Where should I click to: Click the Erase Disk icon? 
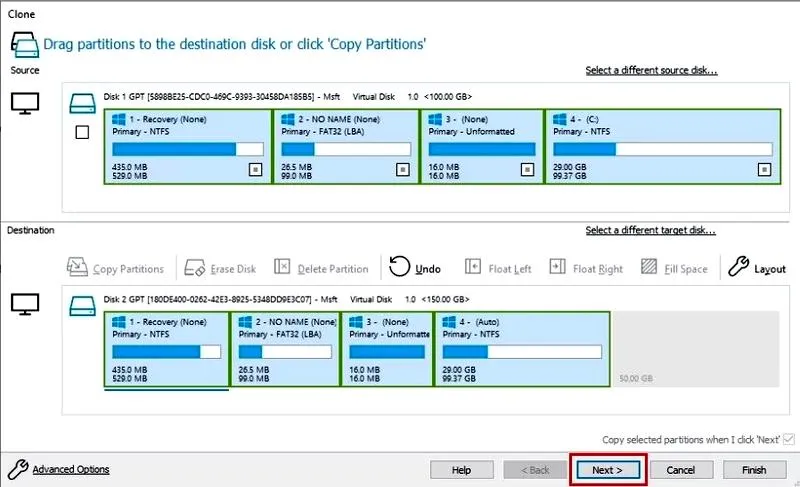[x=194, y=267]
